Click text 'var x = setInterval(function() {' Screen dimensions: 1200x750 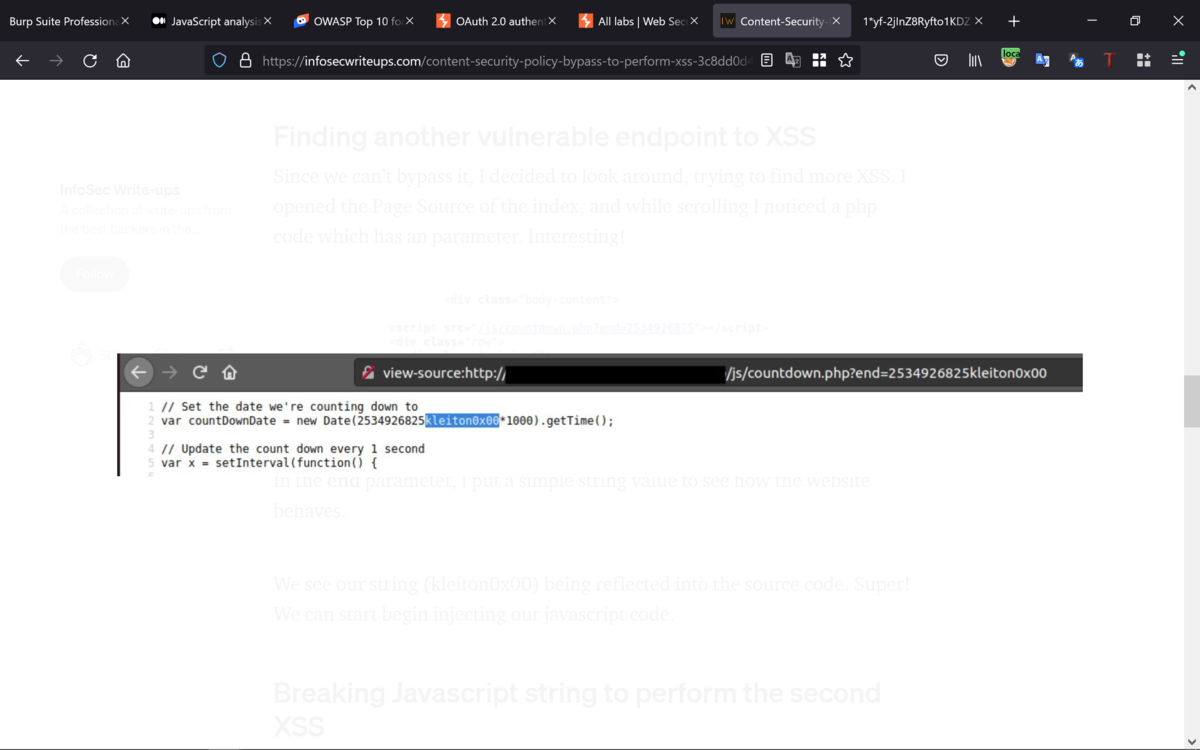pos(269,463)
